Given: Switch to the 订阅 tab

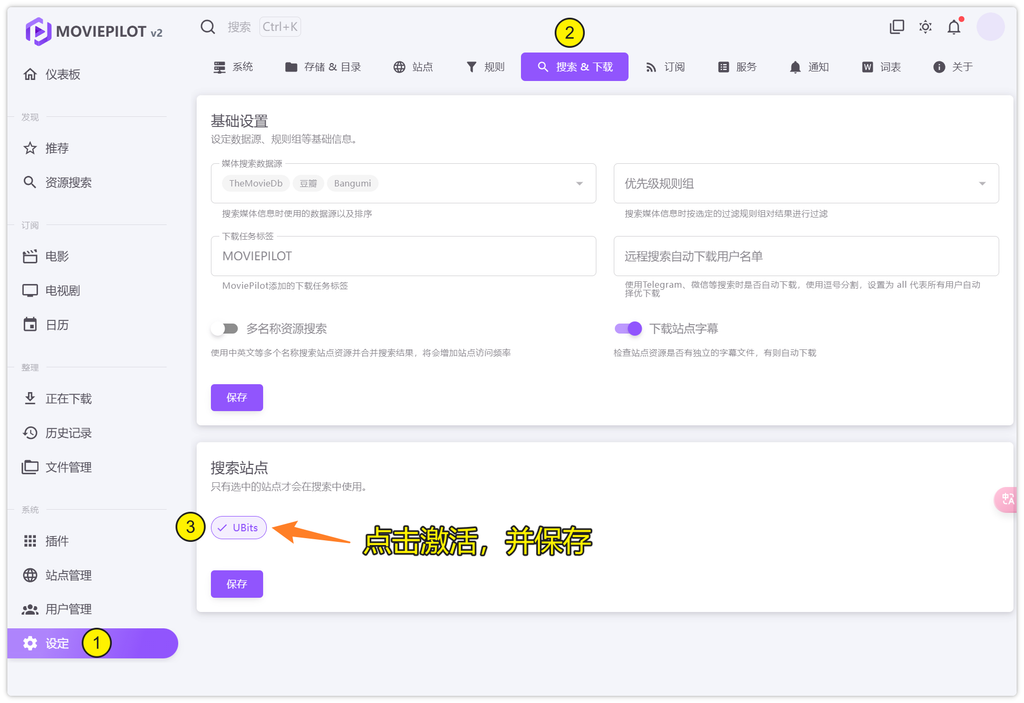Looking at the screenshot, I should [x=665, y=67].
